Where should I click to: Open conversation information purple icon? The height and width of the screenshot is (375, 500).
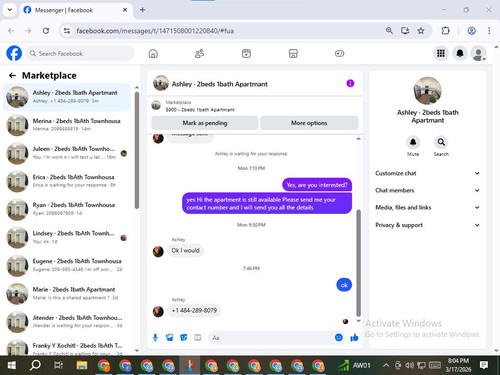(350, 83)
